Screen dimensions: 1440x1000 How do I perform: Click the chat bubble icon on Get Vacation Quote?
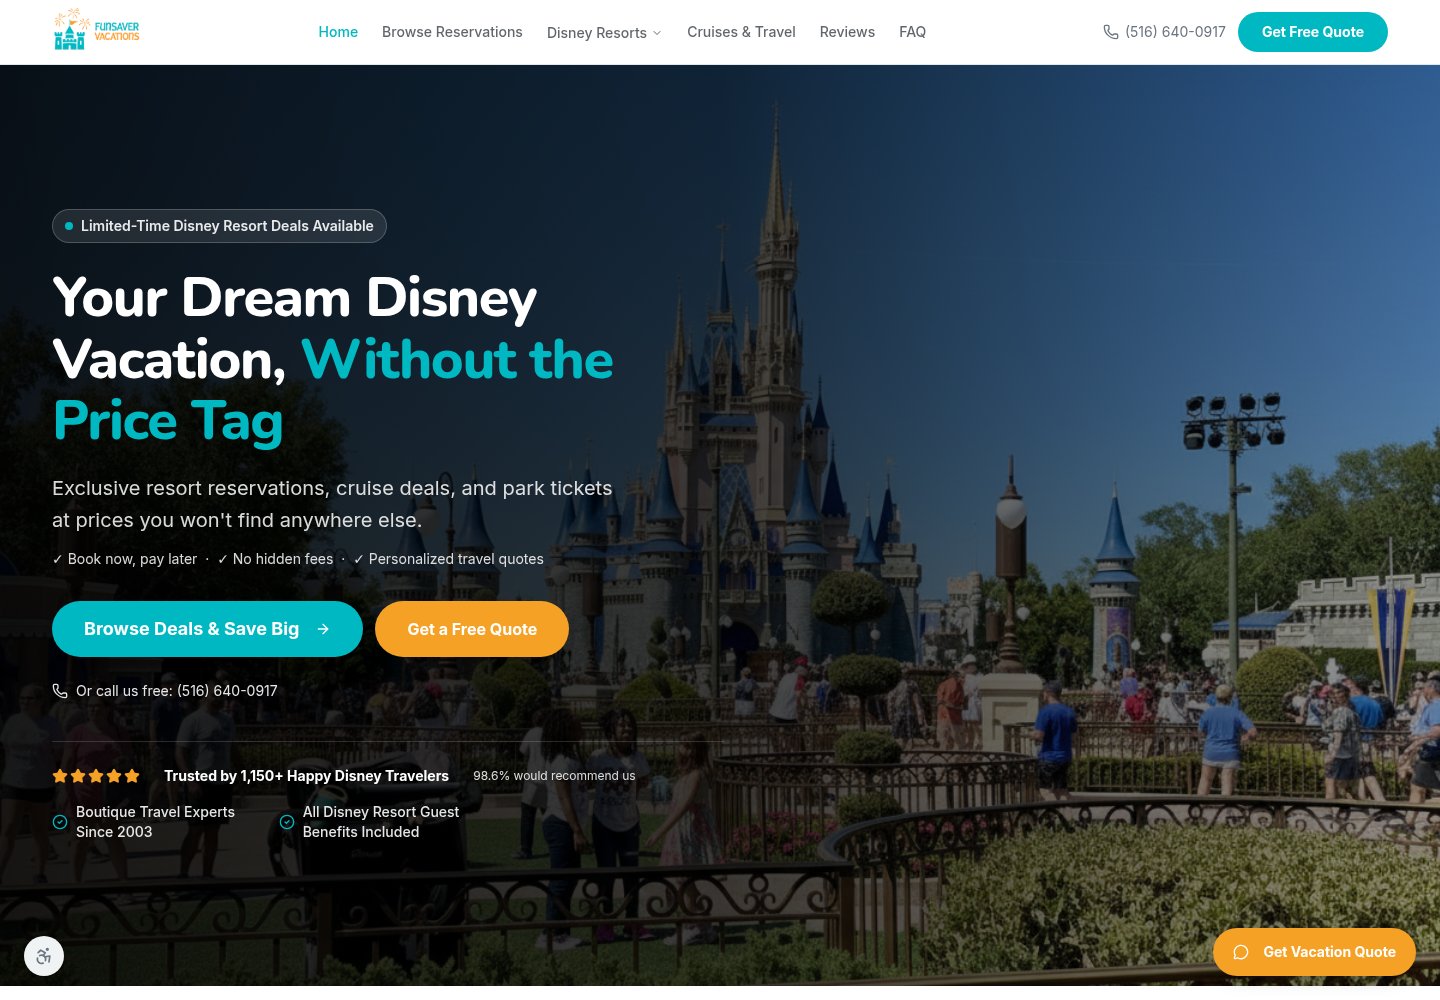pyautogui.click(x=1241, y=952)
